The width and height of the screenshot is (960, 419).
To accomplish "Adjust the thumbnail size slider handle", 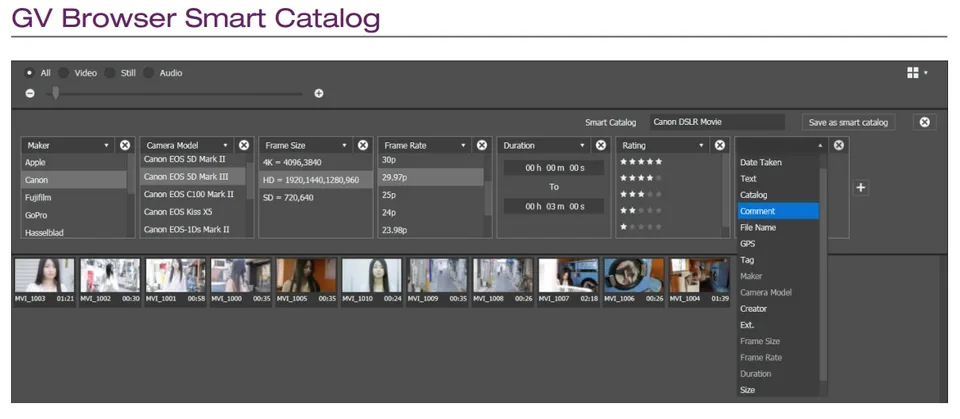I will pyautogui.click(x=56, y=93).
